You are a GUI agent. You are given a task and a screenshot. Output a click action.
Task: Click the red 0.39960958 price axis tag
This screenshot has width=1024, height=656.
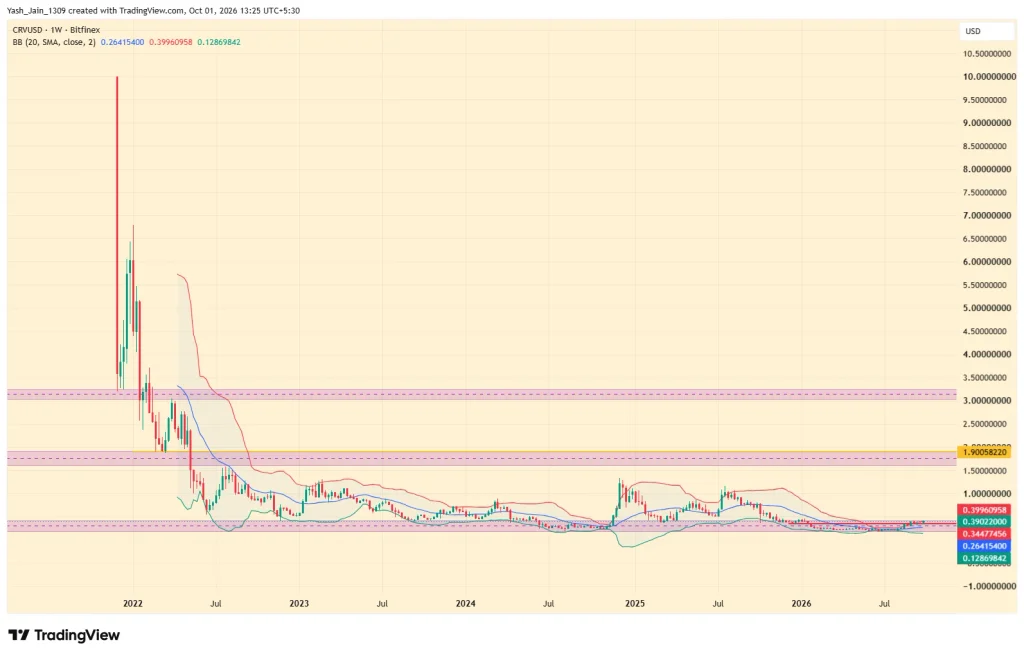pos(984,510)
